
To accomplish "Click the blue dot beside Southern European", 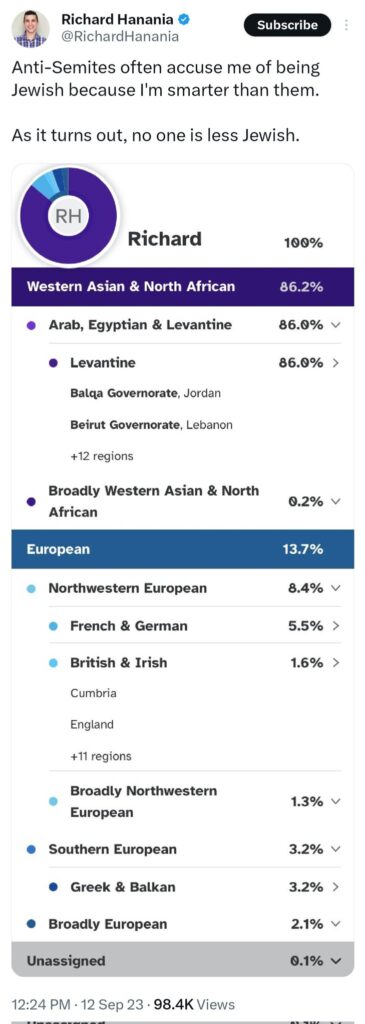I will click(31, 850).
